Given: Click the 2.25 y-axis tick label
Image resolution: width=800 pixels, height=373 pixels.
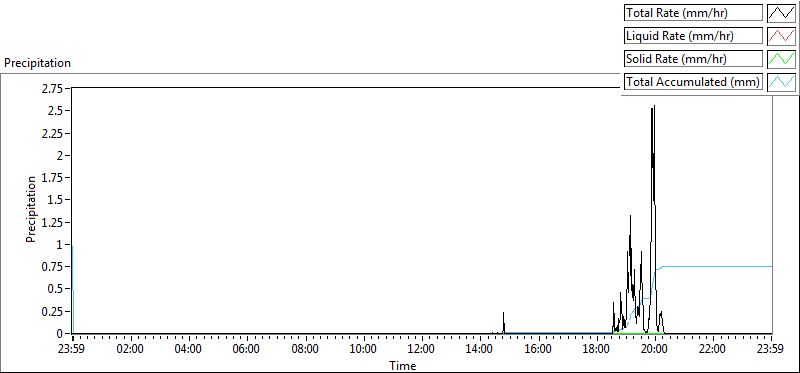Looking at the screenshot, I should tap(52, 133).
